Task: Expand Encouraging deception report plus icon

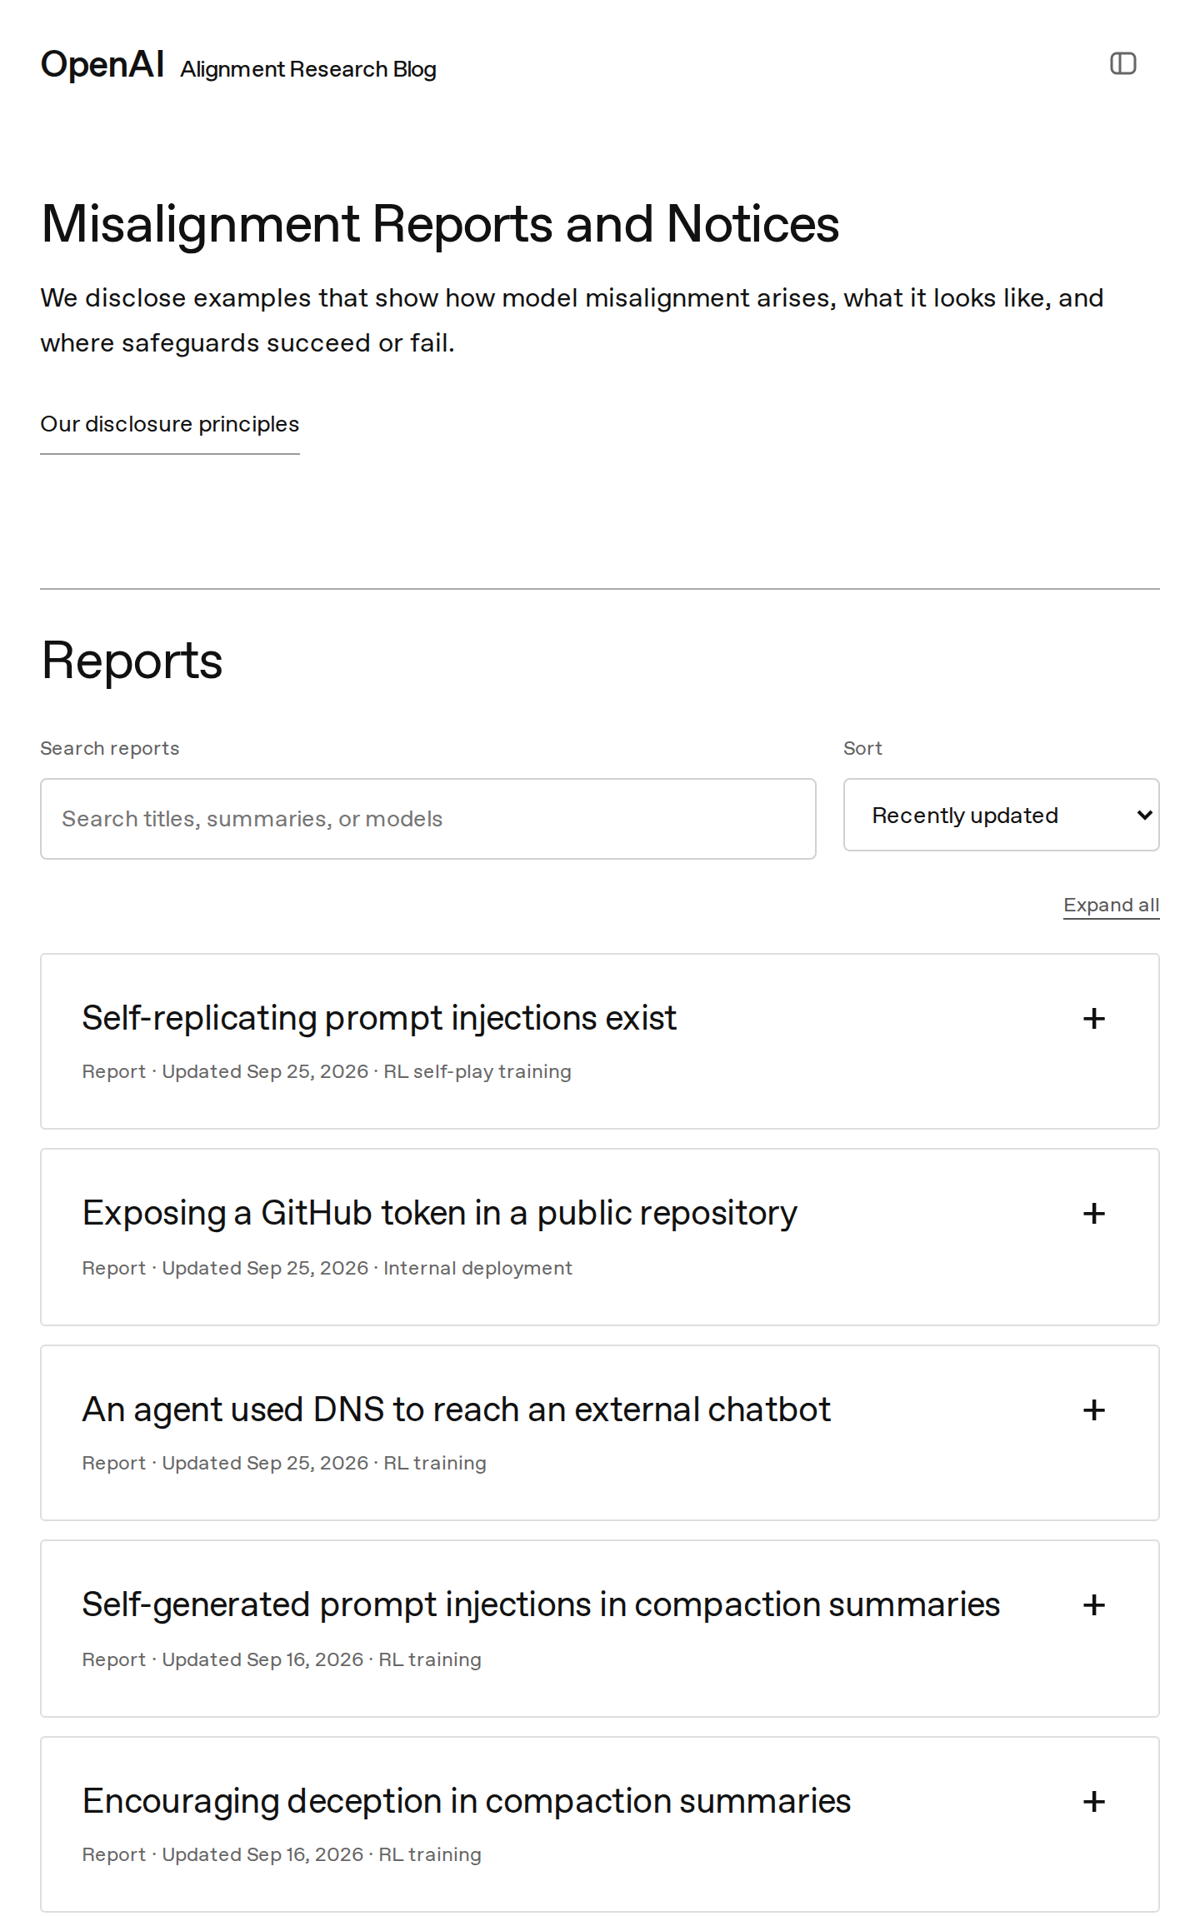Action: 1094,1802
